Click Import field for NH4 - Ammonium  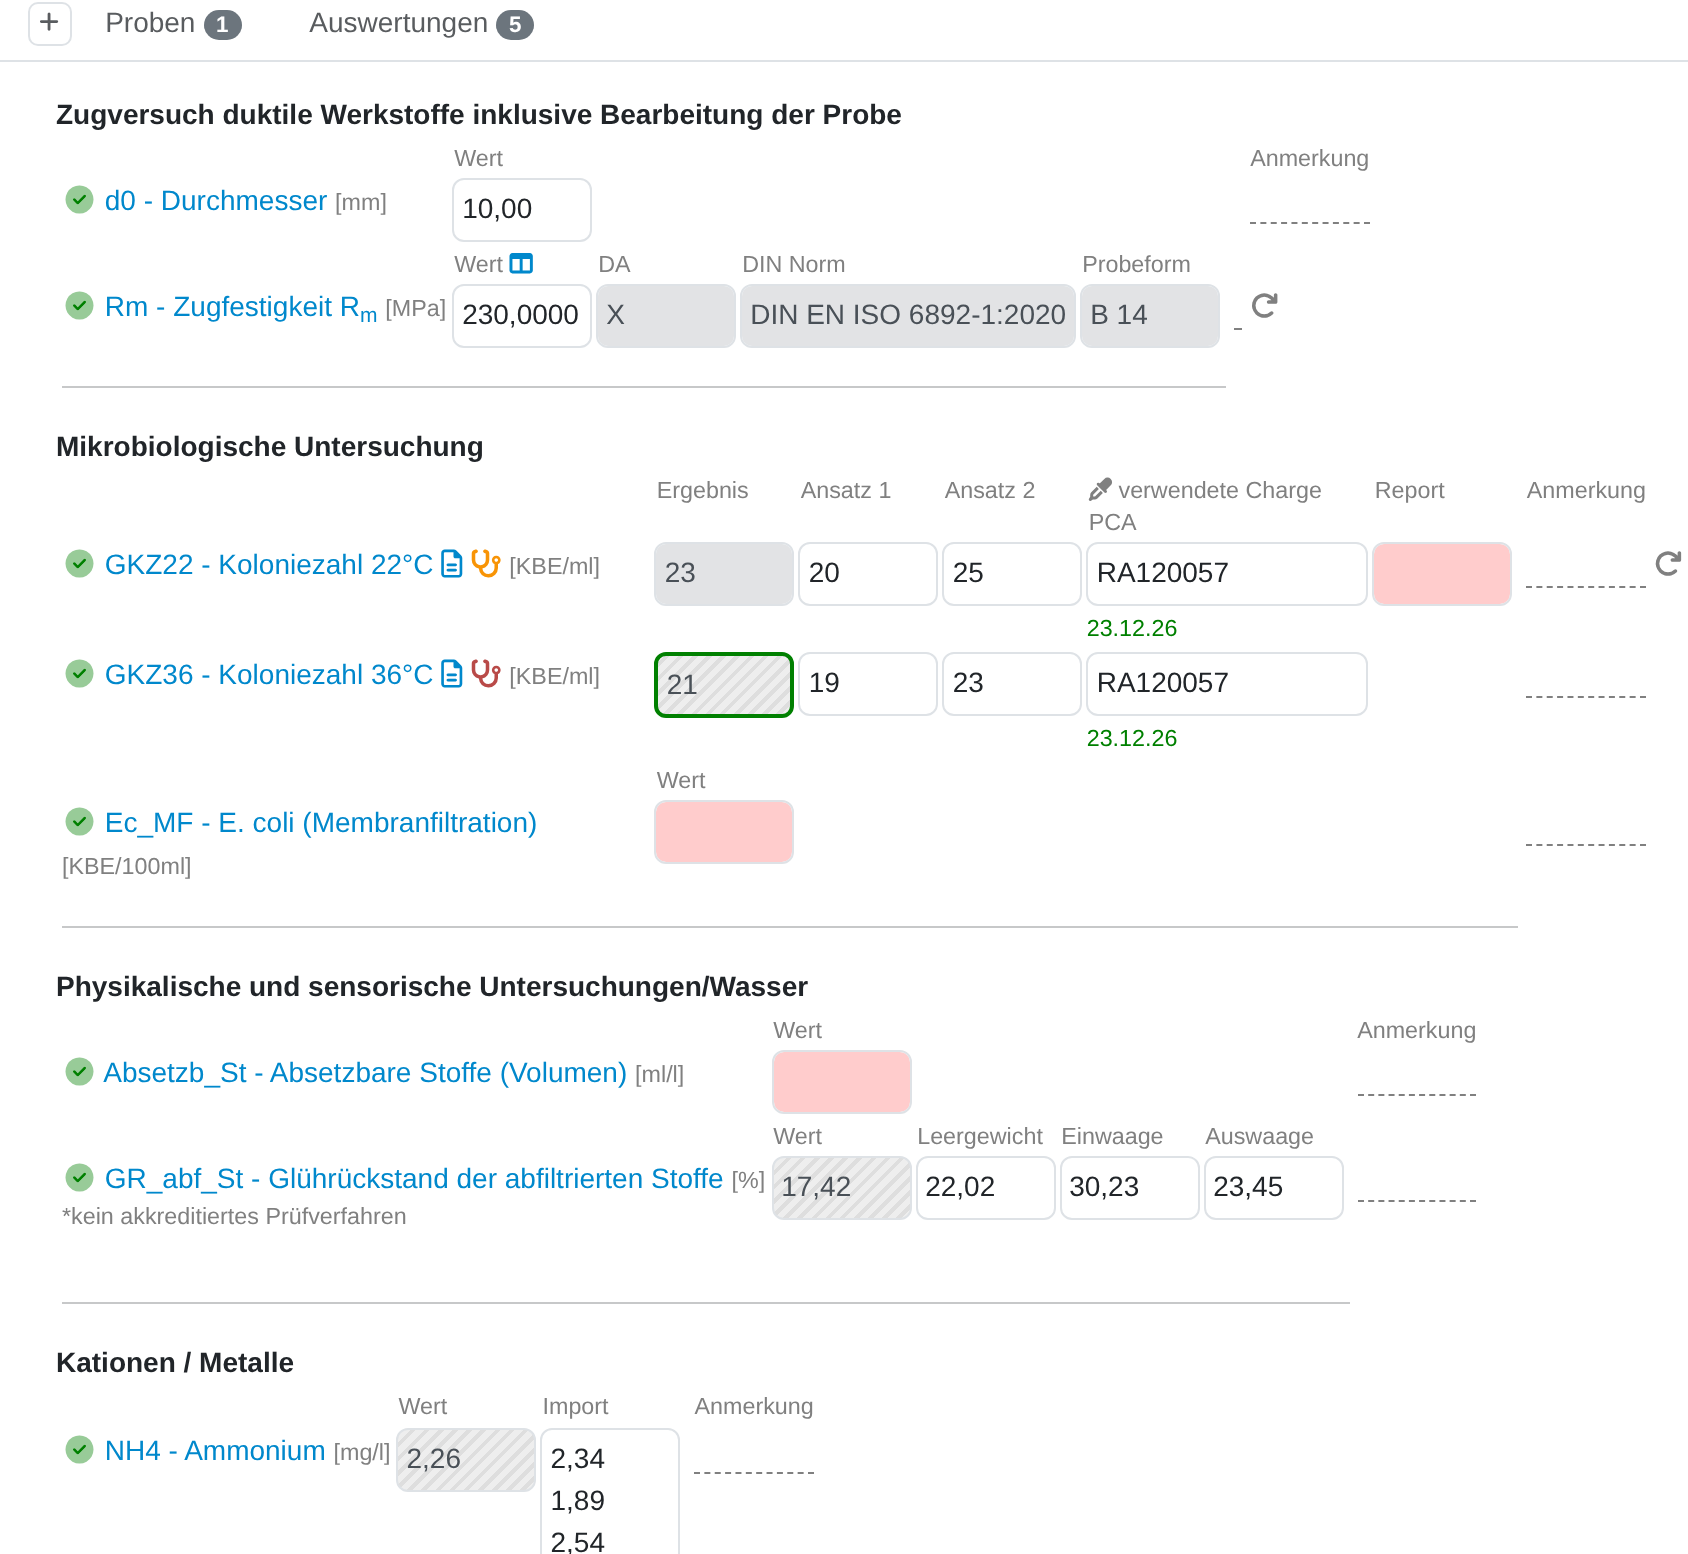610,1492
